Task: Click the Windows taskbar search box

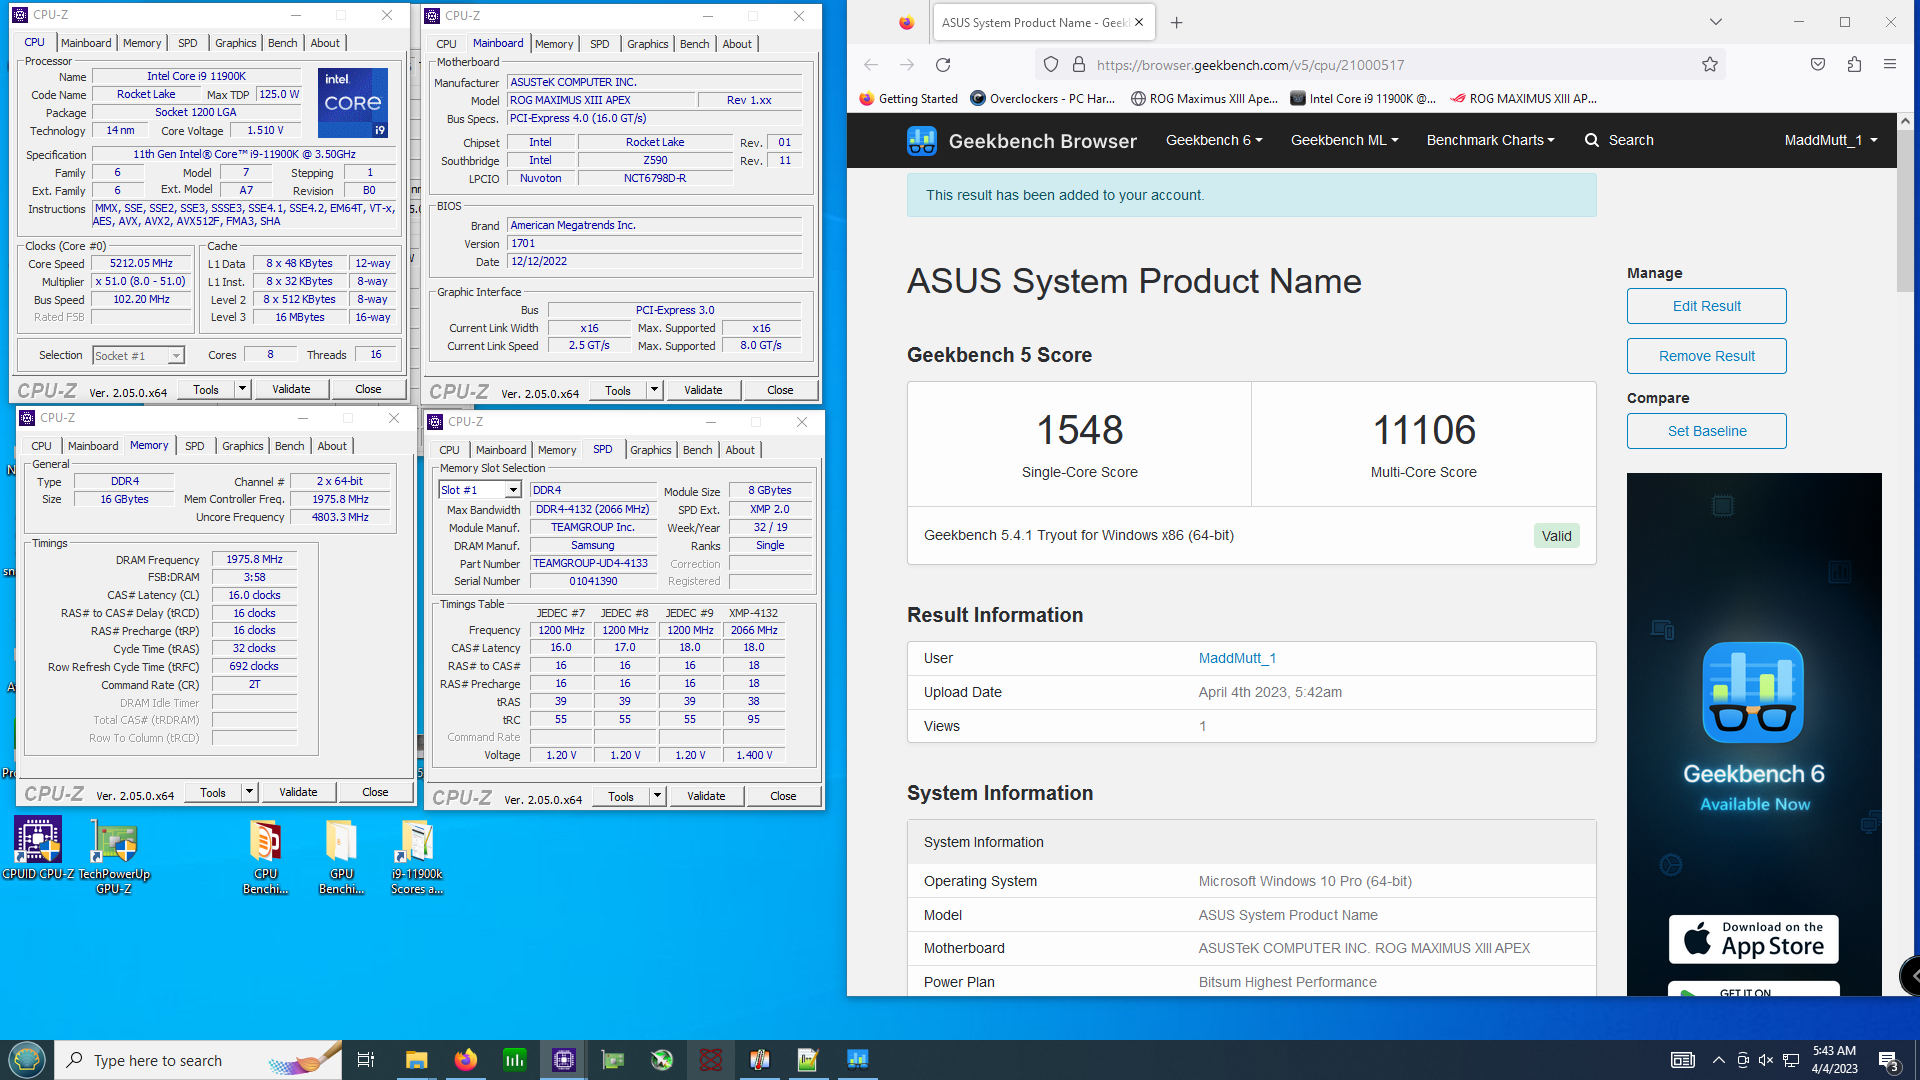Action: click(198, 1060)
